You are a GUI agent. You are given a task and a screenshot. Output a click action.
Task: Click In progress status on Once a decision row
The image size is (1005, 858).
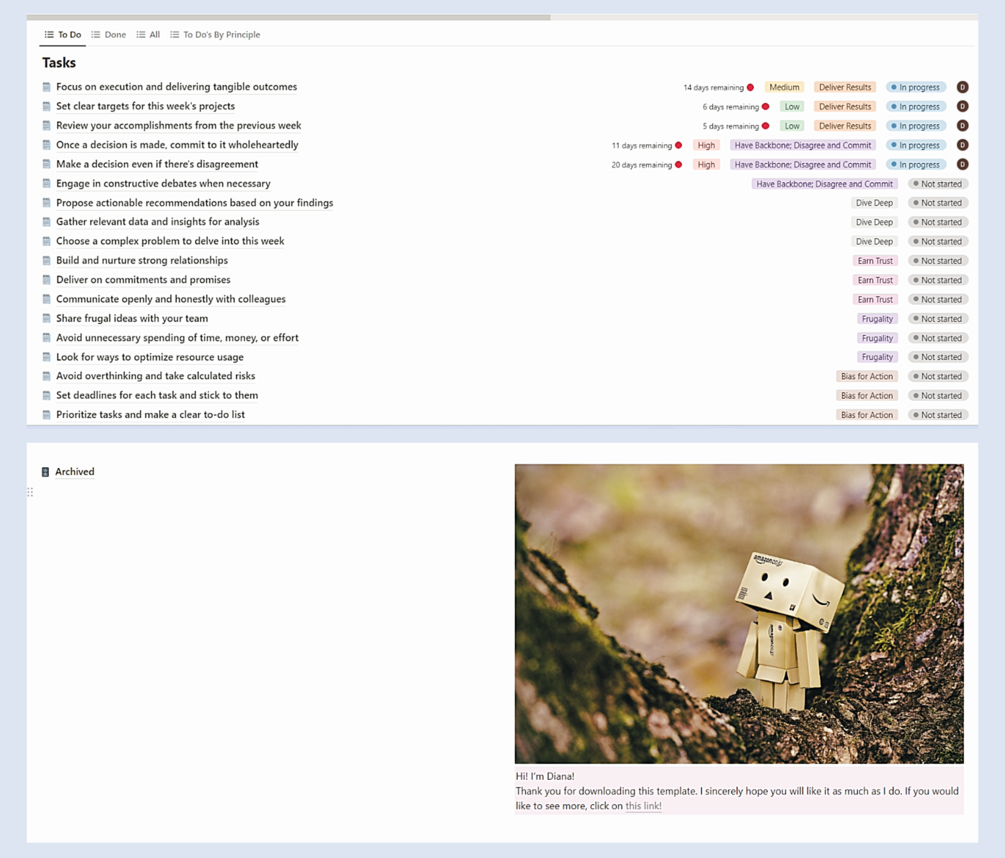pyautogui.click(x=916, y=145)
